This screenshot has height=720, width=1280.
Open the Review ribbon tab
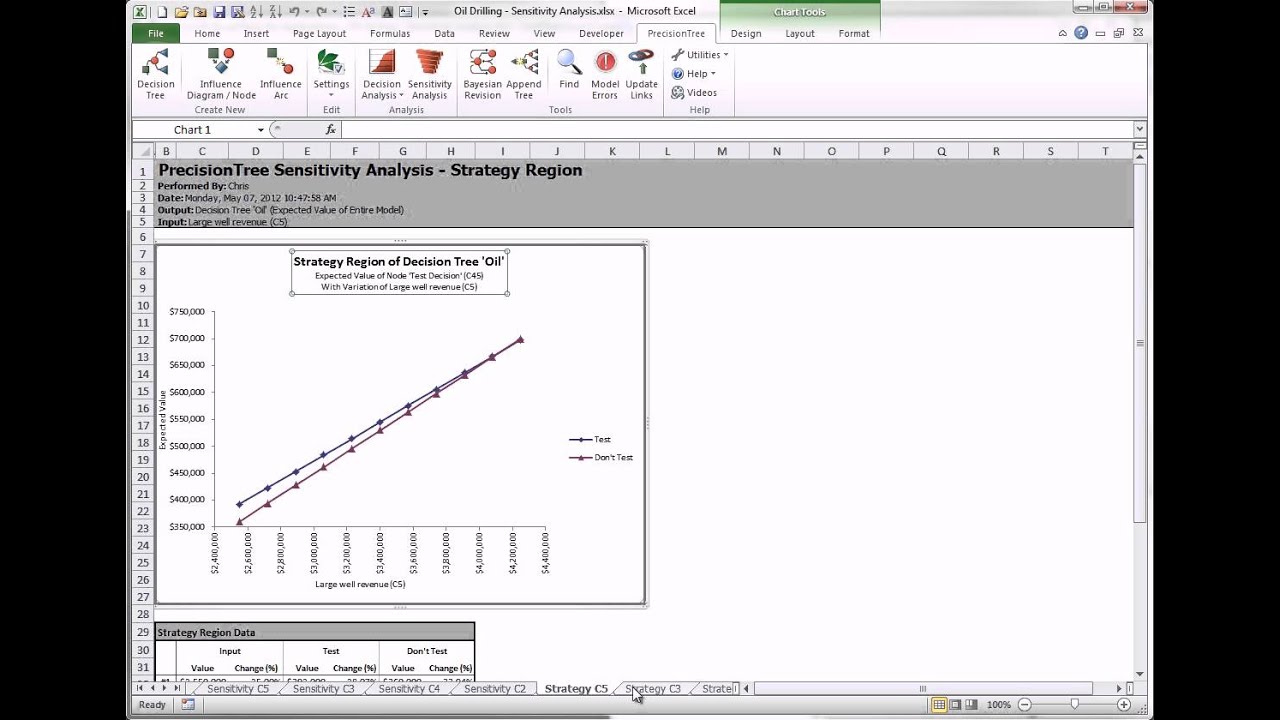point(494,33)
